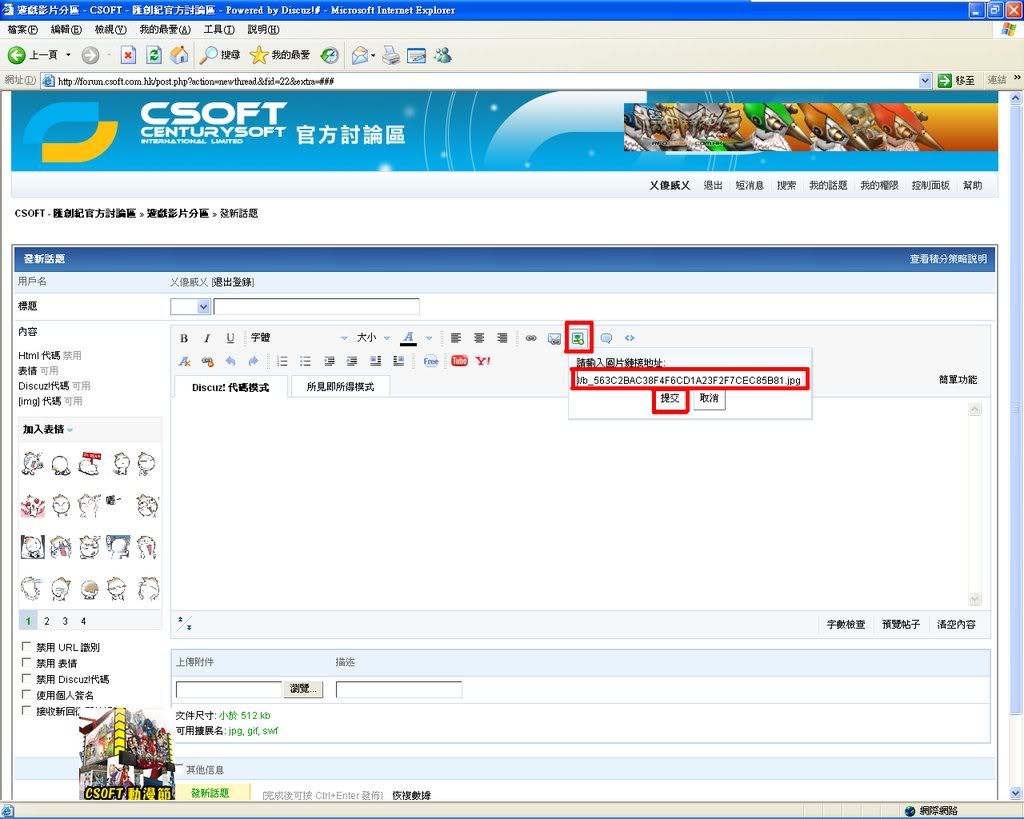
Task: Align text center in editor toolbar
Action: click(479, 338)
